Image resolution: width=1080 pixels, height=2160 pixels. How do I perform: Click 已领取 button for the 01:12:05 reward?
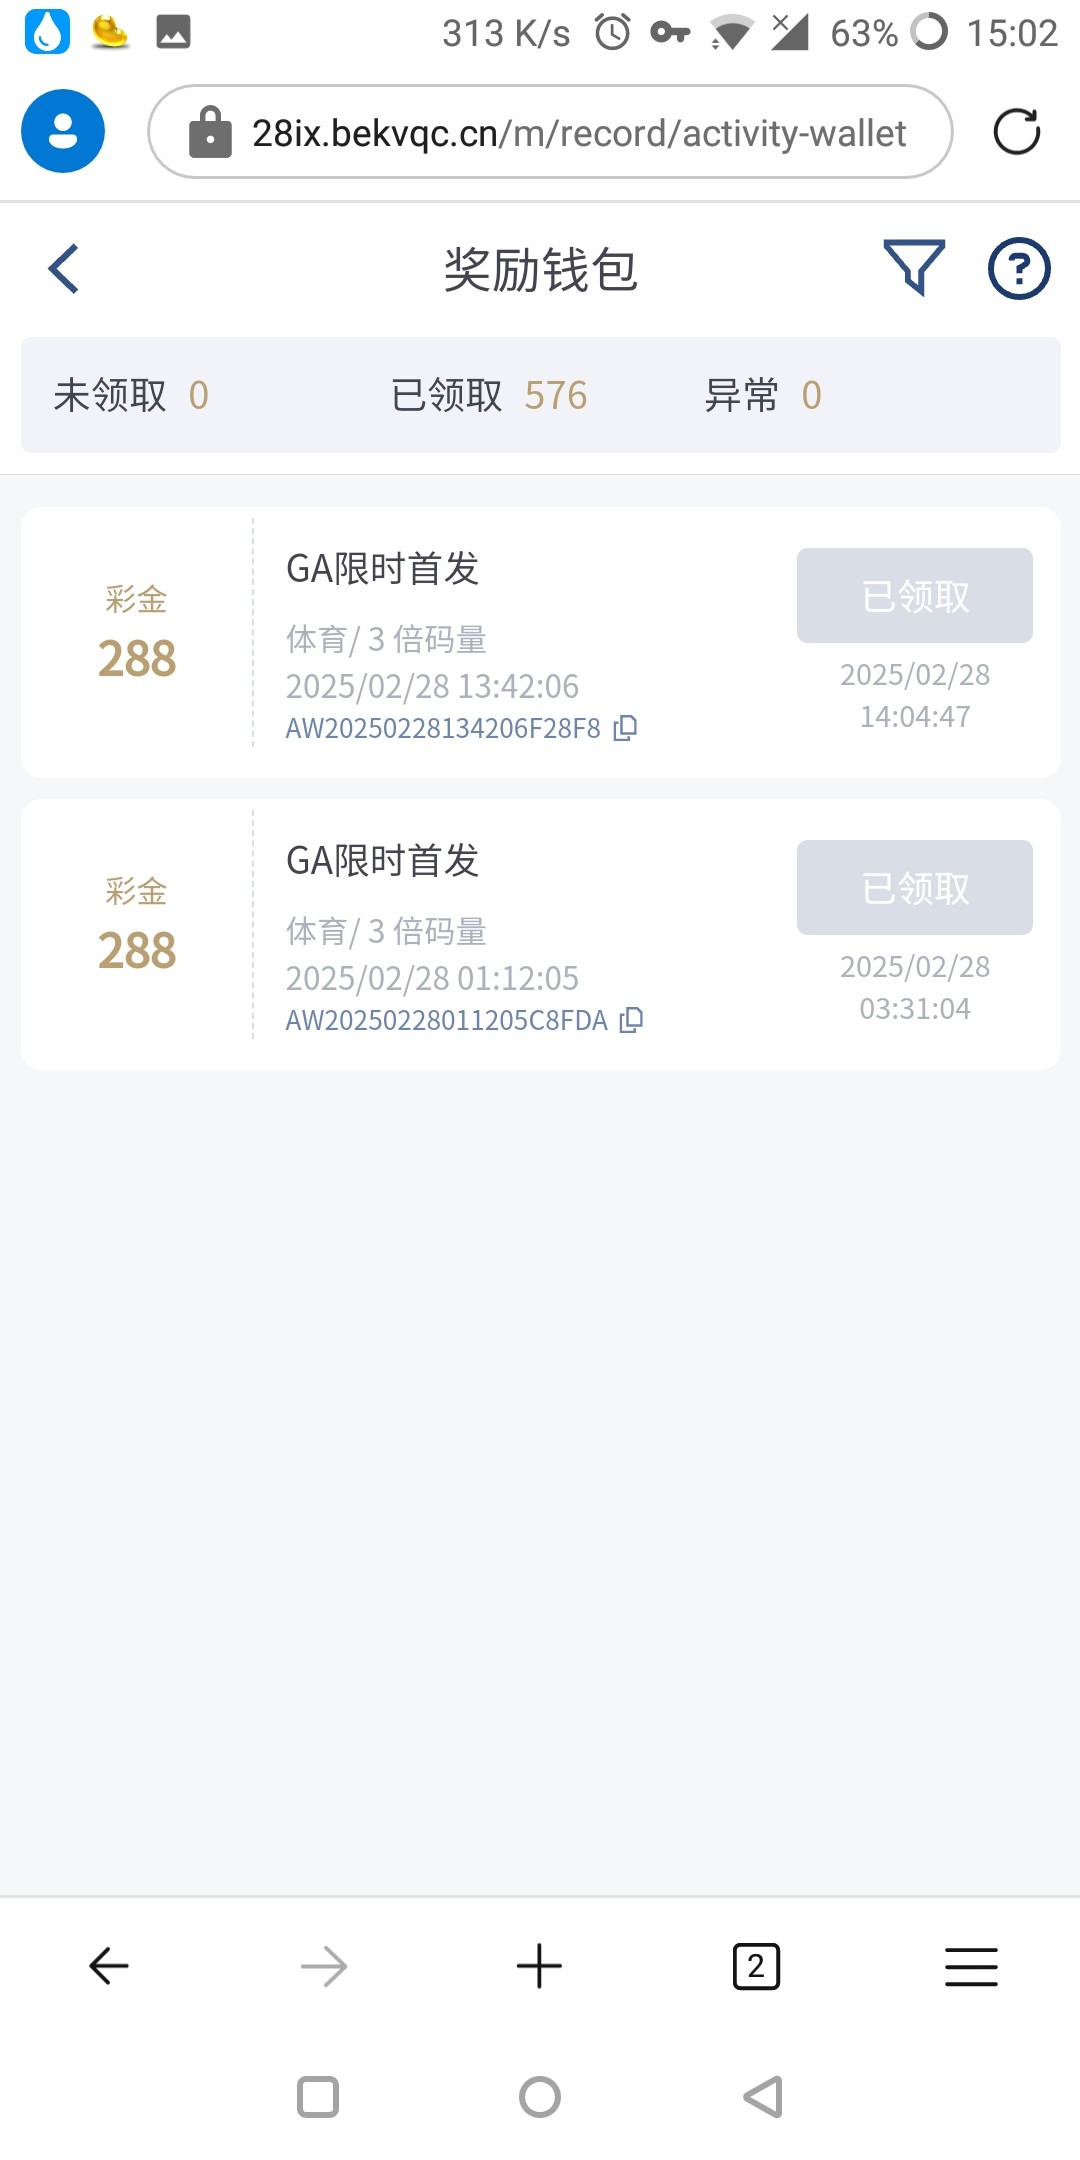point(914,888)
